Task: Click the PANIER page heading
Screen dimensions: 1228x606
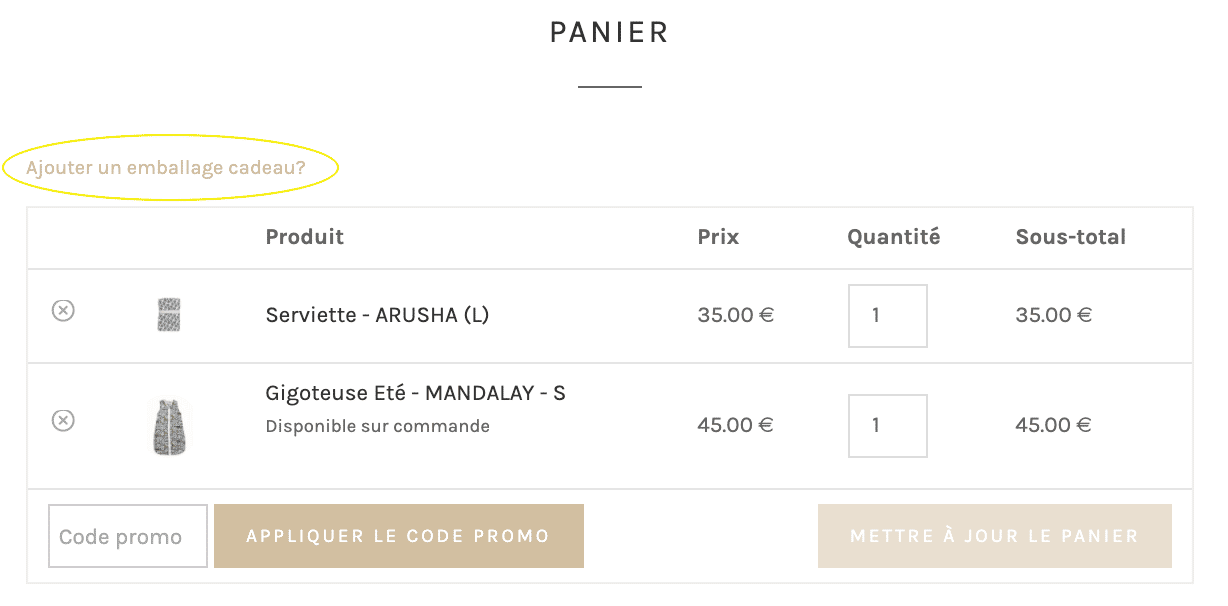Action: click(609, 32)
